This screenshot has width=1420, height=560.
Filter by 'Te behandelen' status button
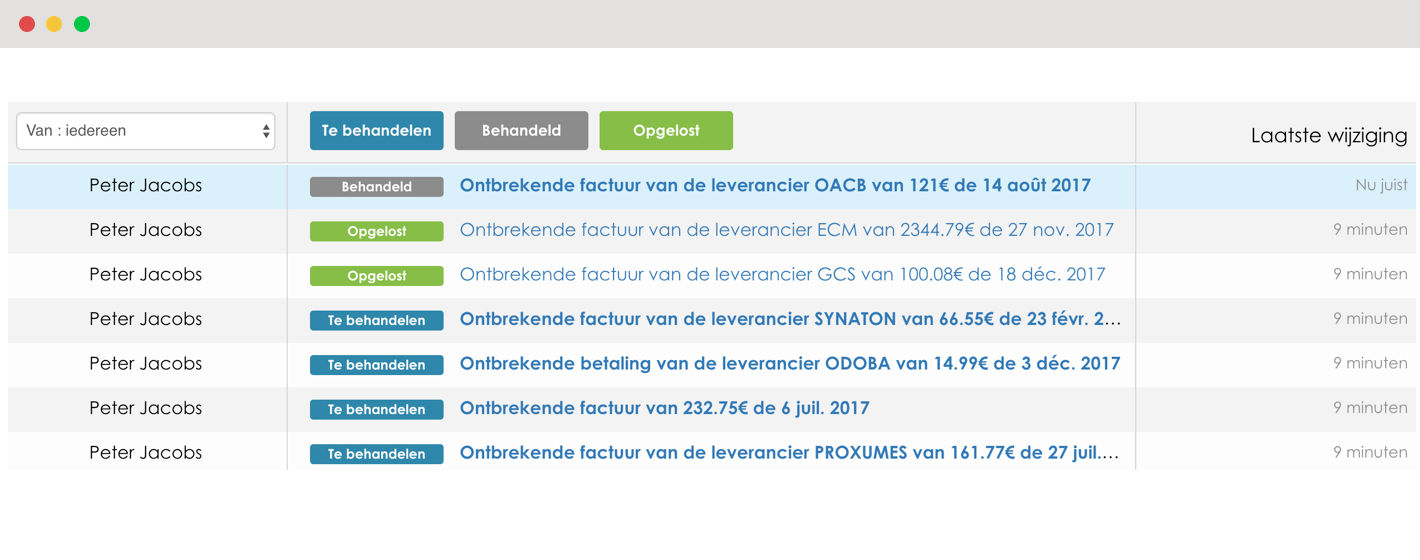click(x=377, y=131)
